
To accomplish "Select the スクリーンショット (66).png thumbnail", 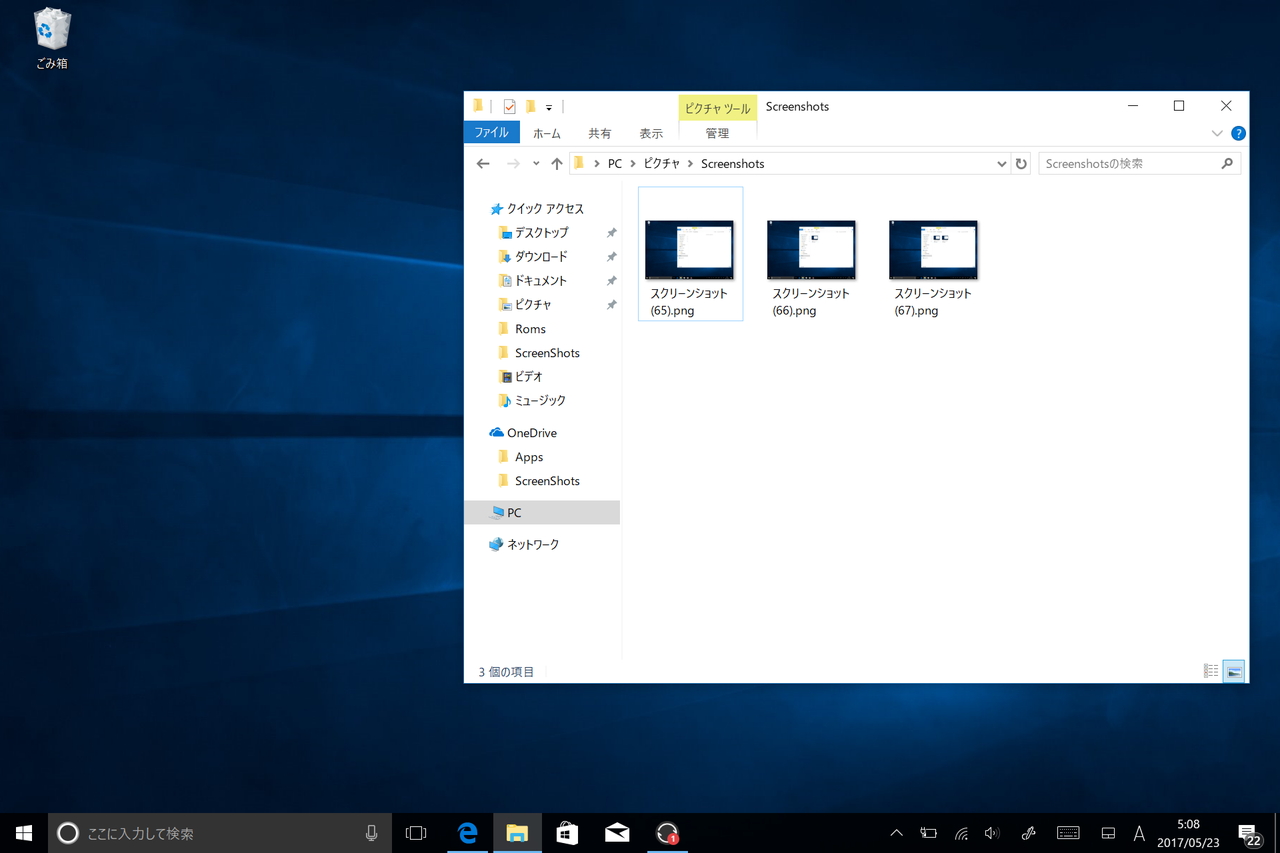I will (x=811, y=250).
